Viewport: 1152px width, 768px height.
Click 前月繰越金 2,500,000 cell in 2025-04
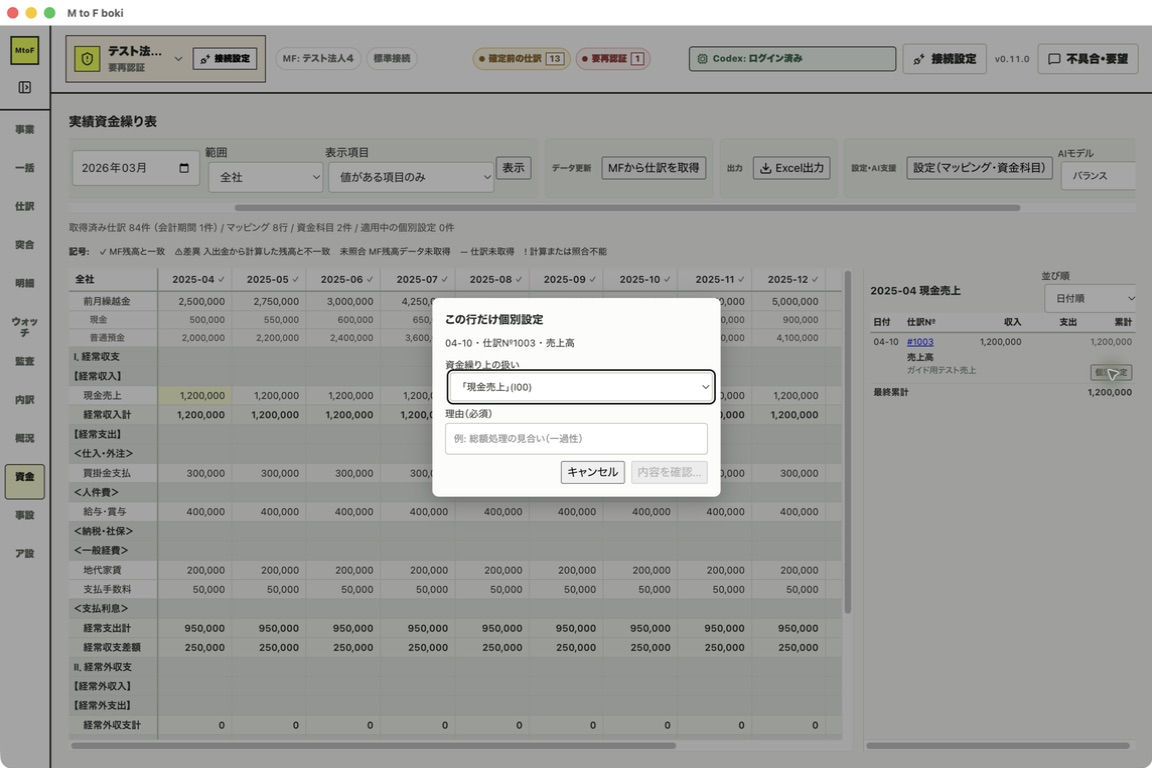195,301
